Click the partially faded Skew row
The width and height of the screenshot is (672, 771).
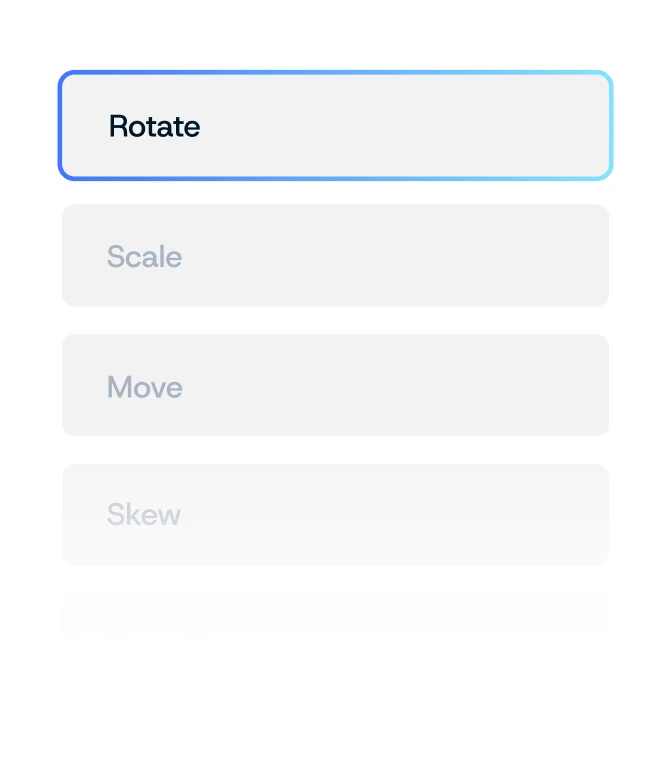click(x=335, y=515)
